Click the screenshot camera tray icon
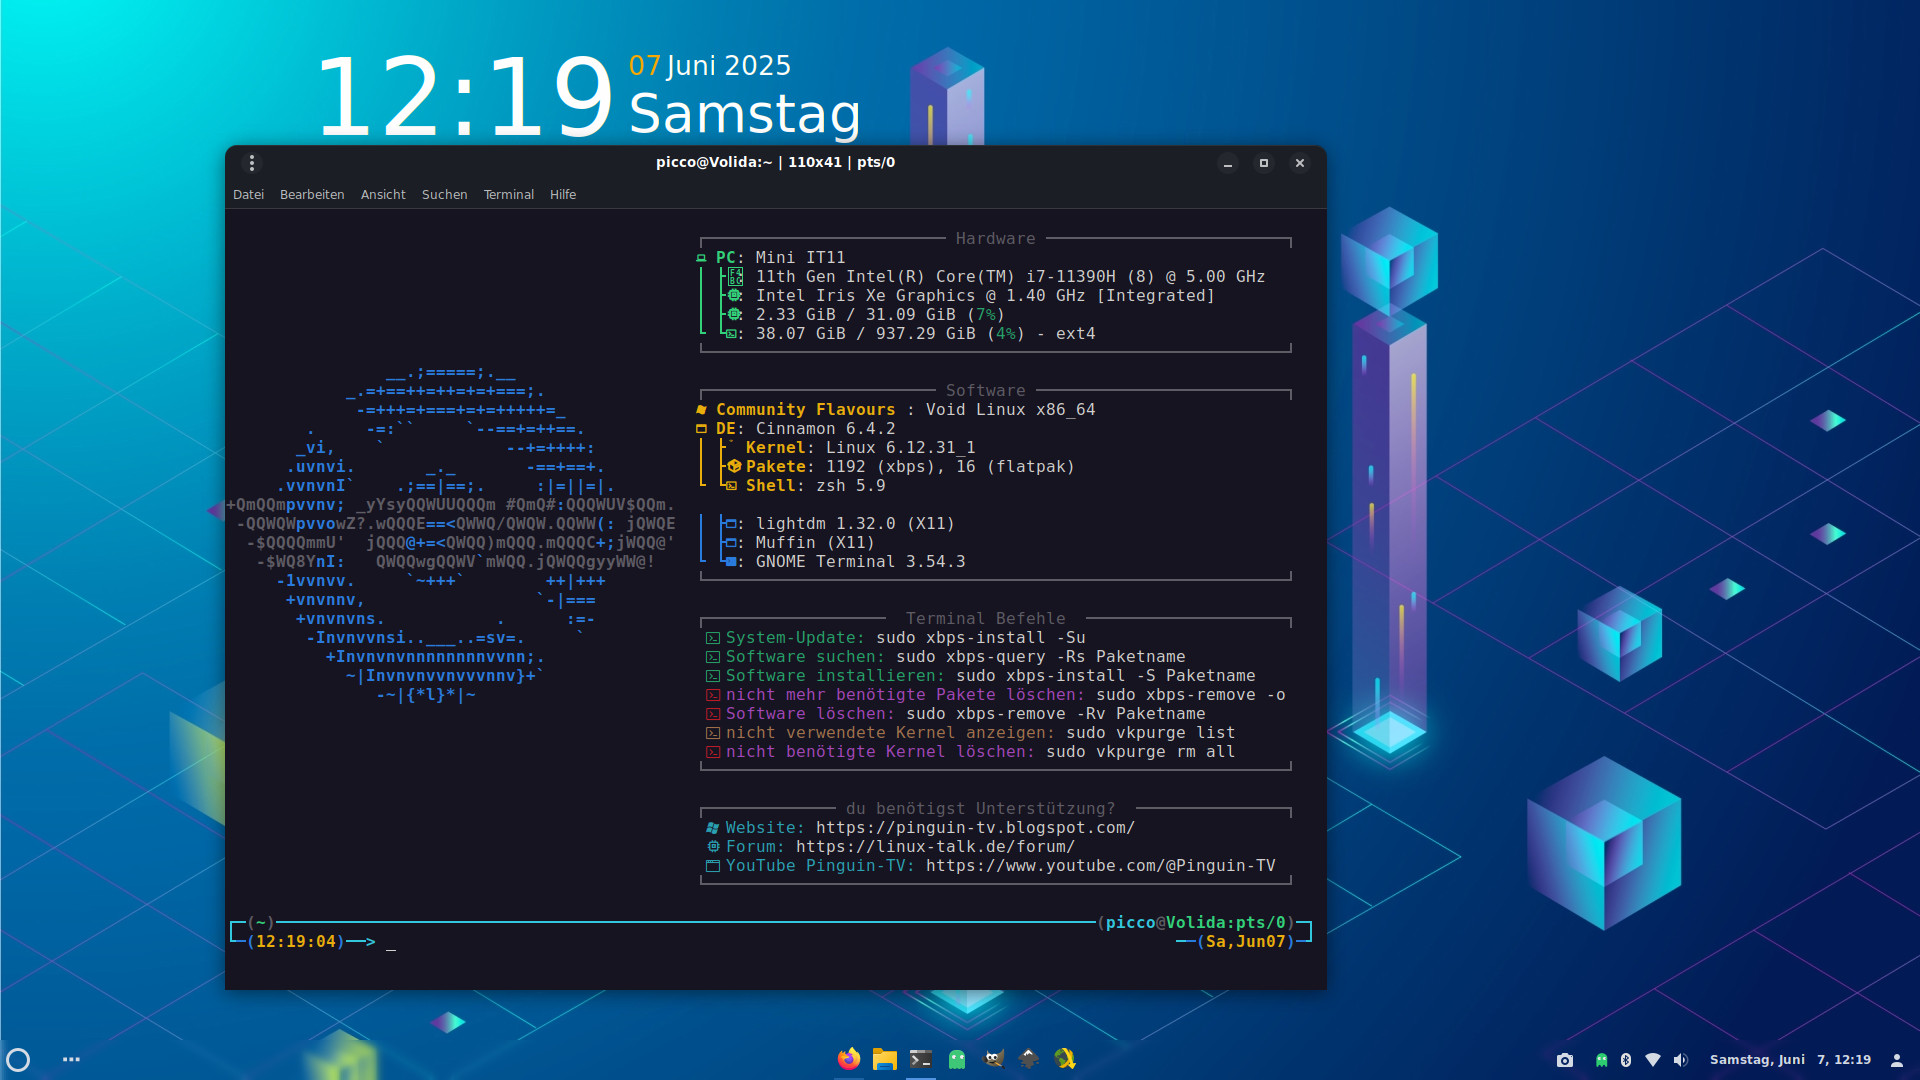 click(x=1565, y=1060)
